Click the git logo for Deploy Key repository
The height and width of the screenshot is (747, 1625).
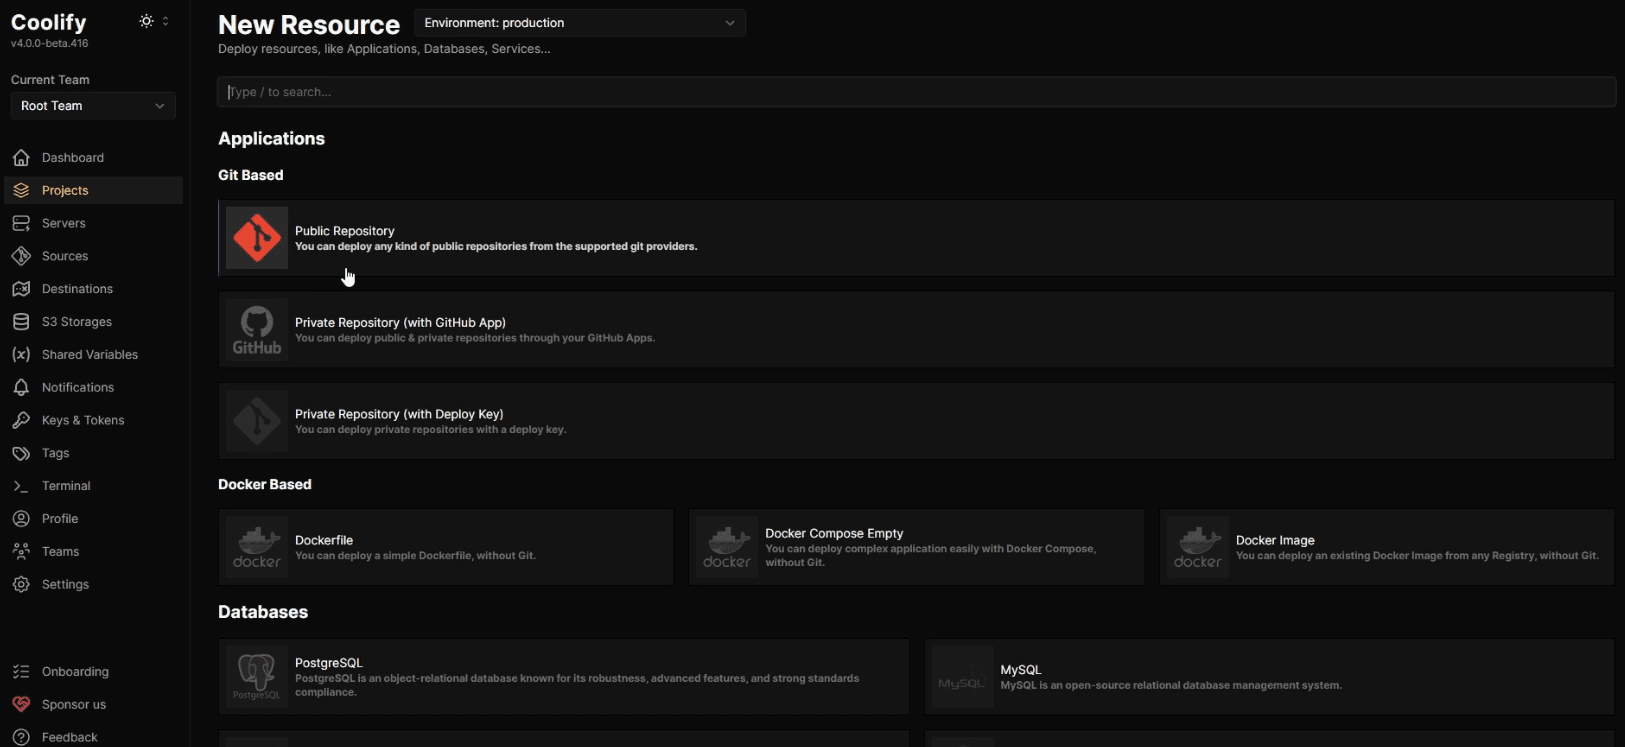257,421
